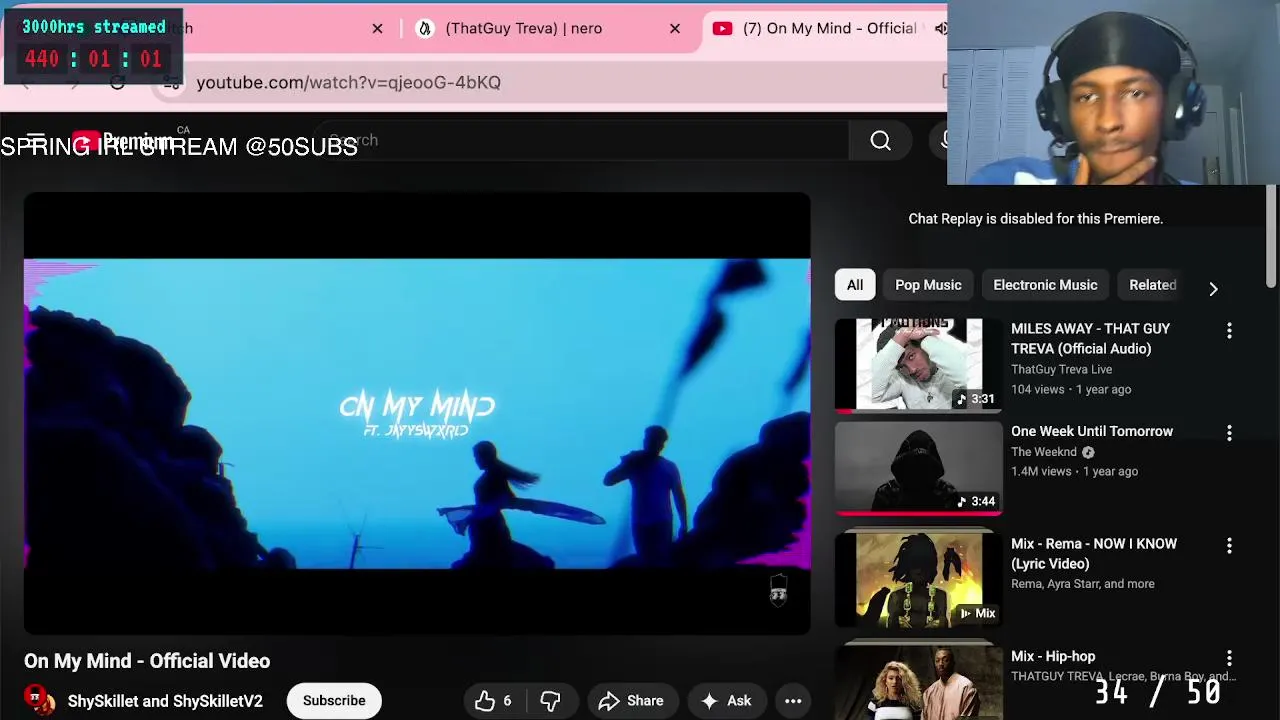The height and width of the screenshot is (720, 1280).
Task: Click the YouTube Premium logo
Action: coord(122,141)
